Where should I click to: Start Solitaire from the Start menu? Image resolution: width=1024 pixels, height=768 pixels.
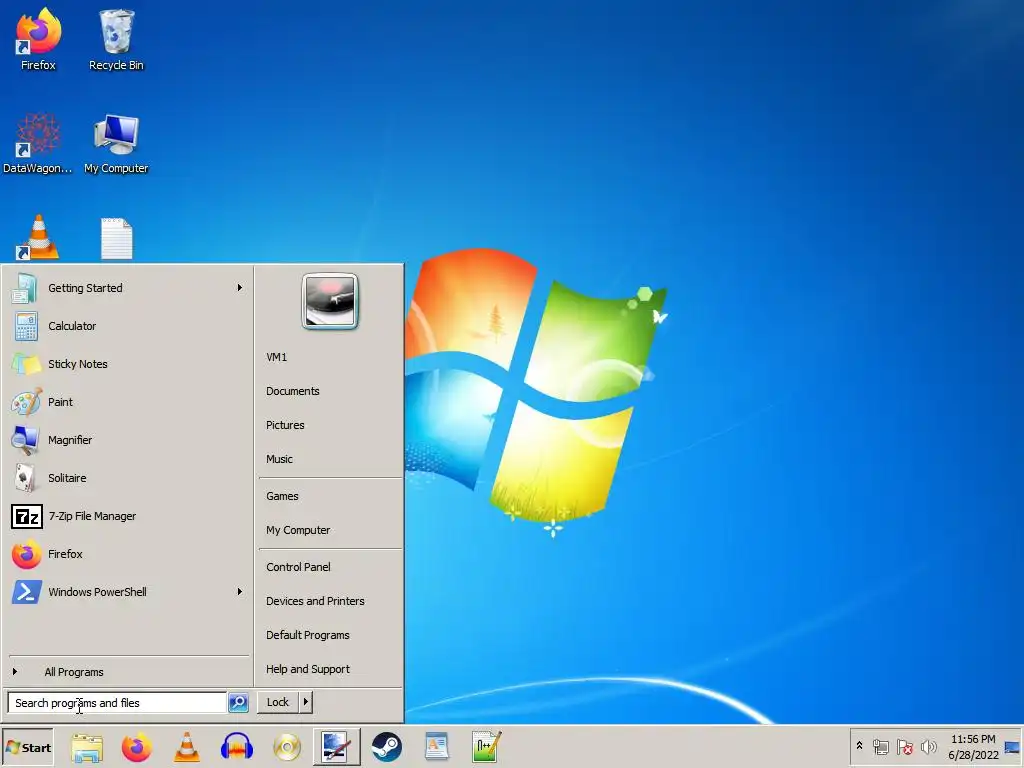click(x=127, y=478)
